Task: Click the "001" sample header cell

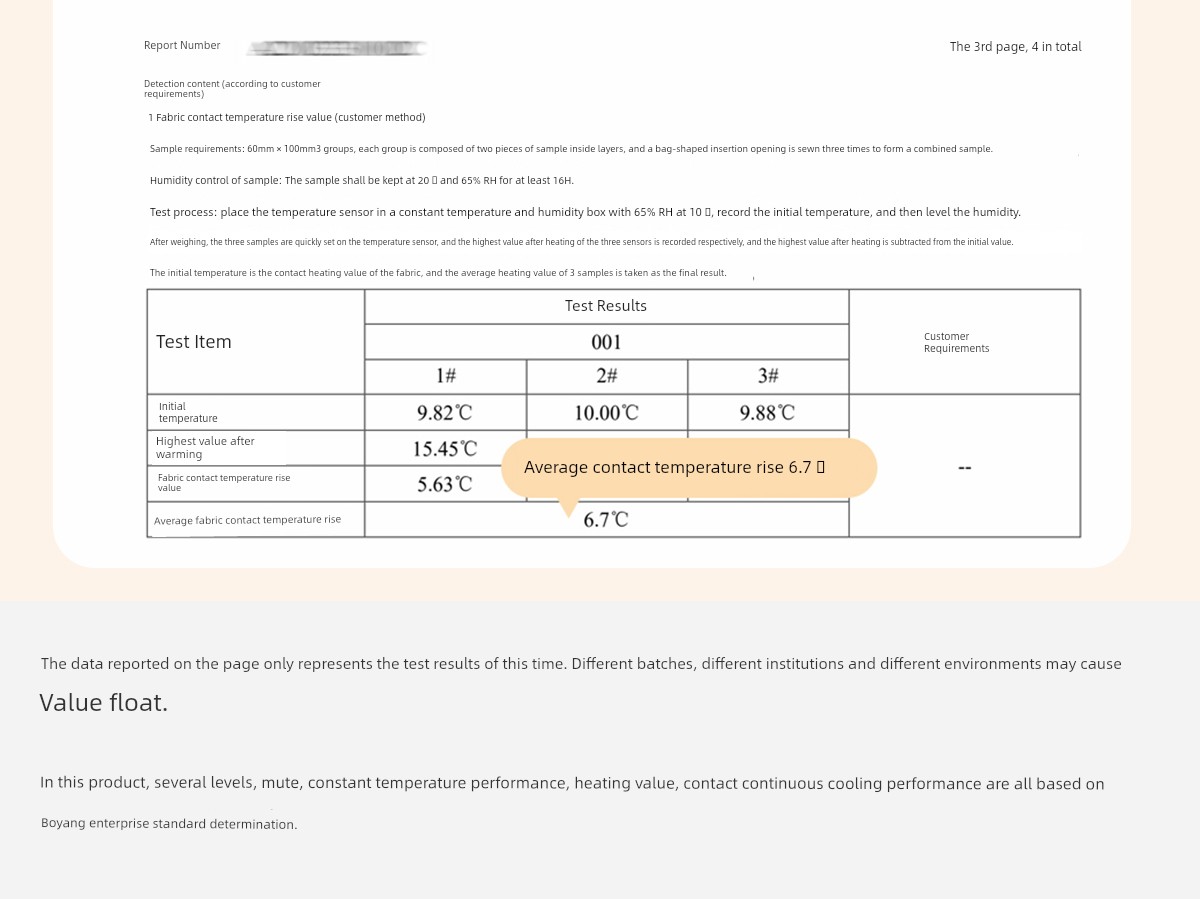Action: pos(606,342)
